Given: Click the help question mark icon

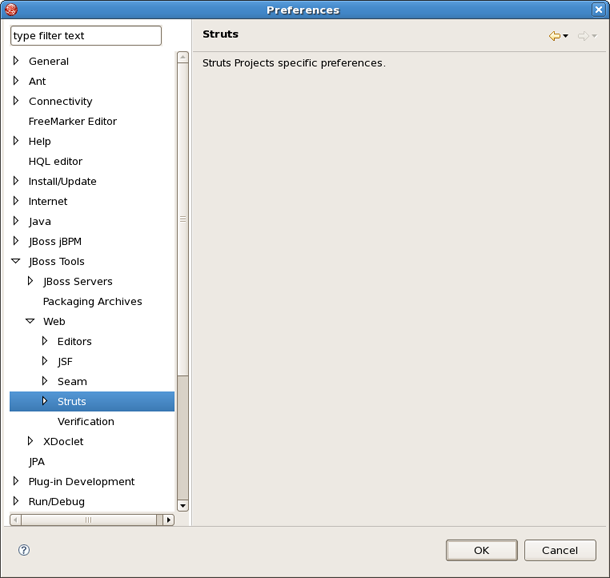Looking at the screenshot, I should (24, 550).
